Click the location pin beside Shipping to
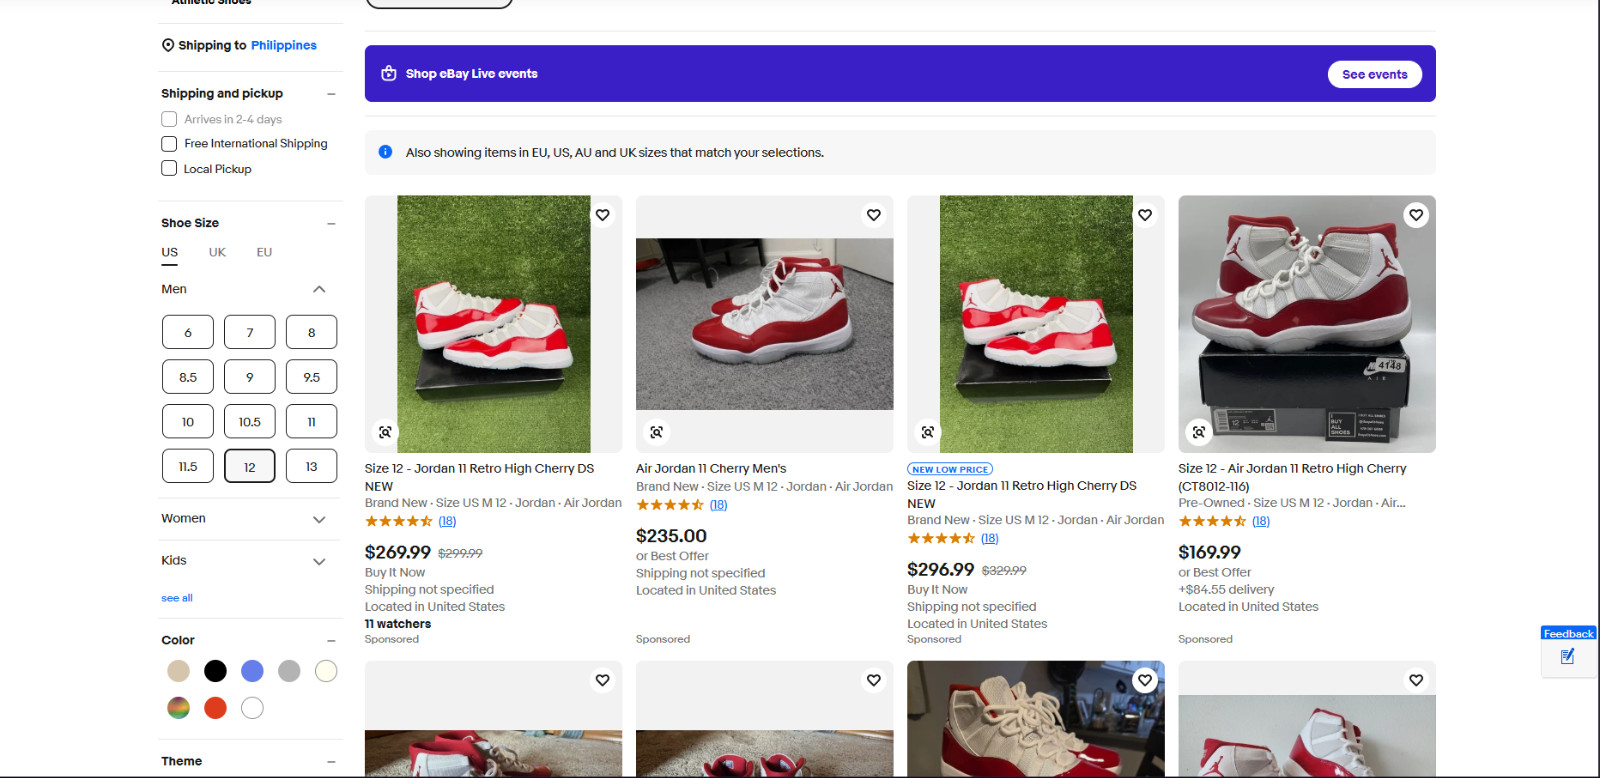Screen dimensions: 1600x778 click(168, 45)
